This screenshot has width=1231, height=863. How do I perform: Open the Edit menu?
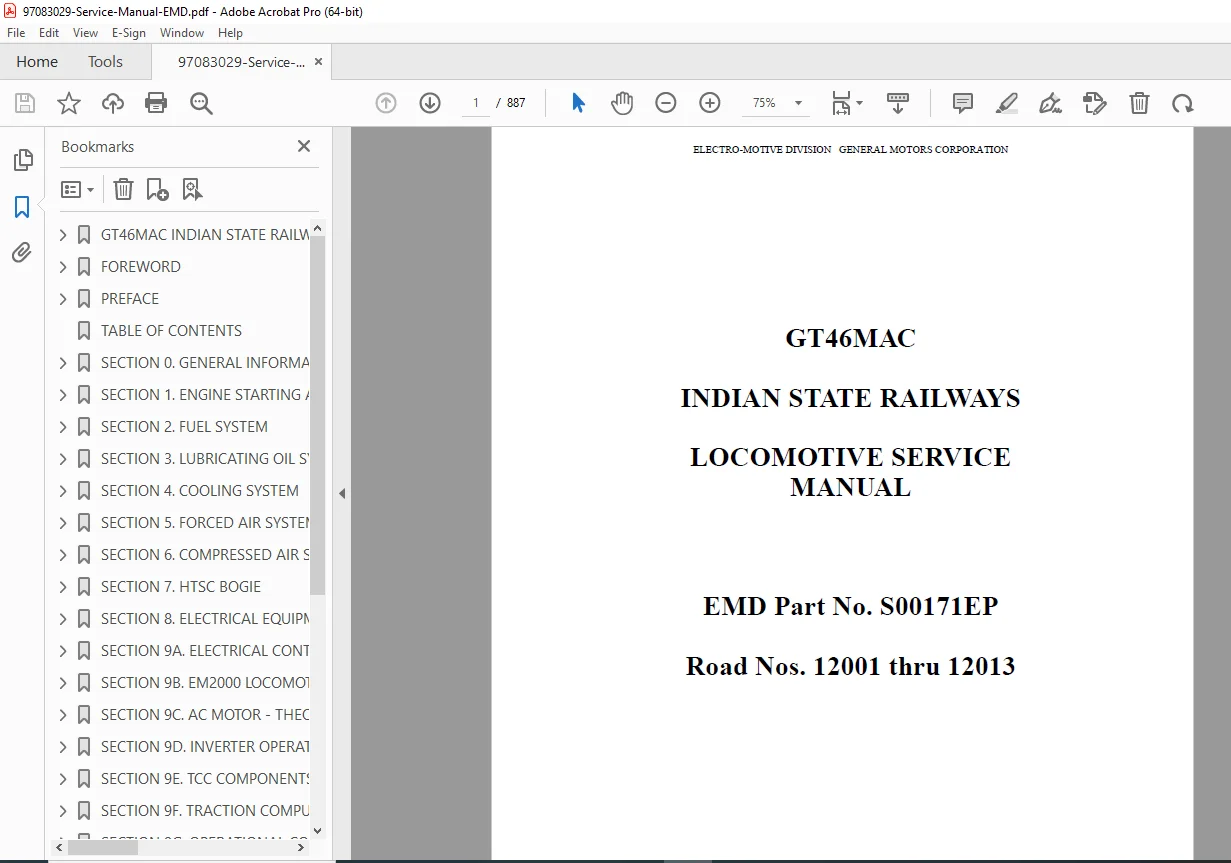pyautogui.click(x=49, y=33)
